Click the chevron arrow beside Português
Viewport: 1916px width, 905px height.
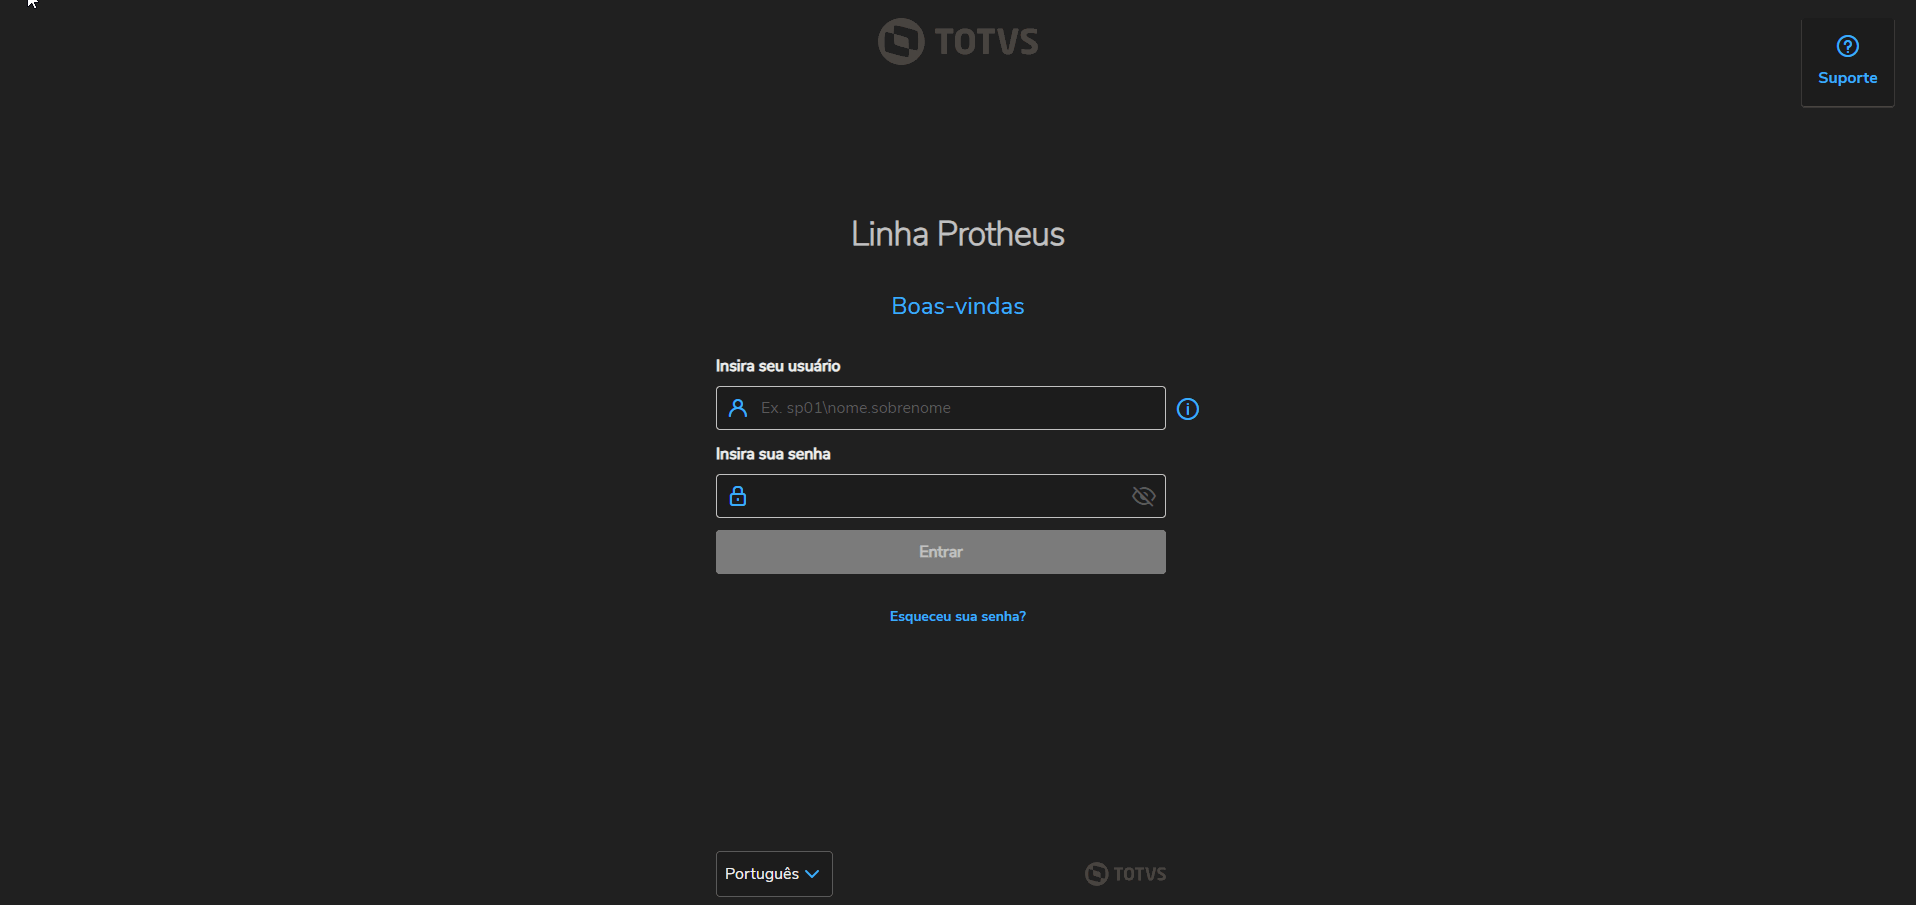point(813,874)
